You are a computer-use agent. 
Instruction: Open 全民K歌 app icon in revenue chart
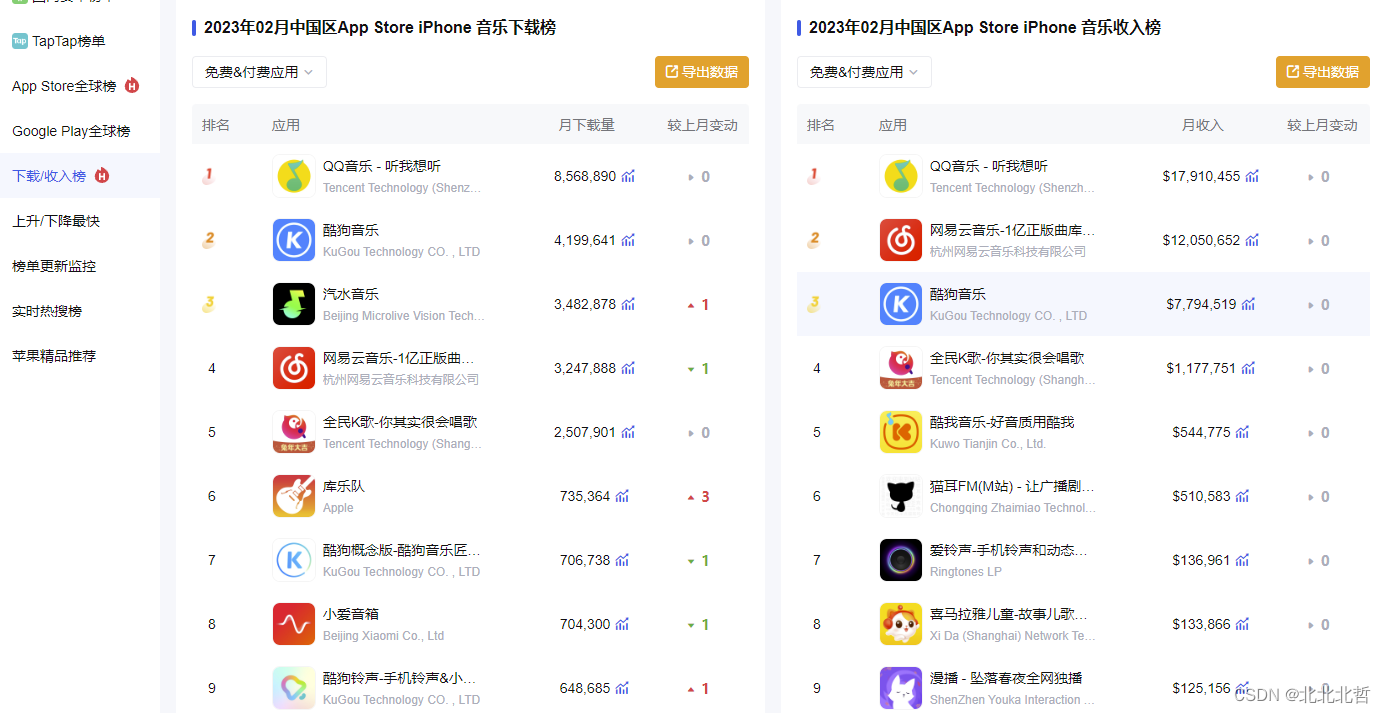coord(901,368)
